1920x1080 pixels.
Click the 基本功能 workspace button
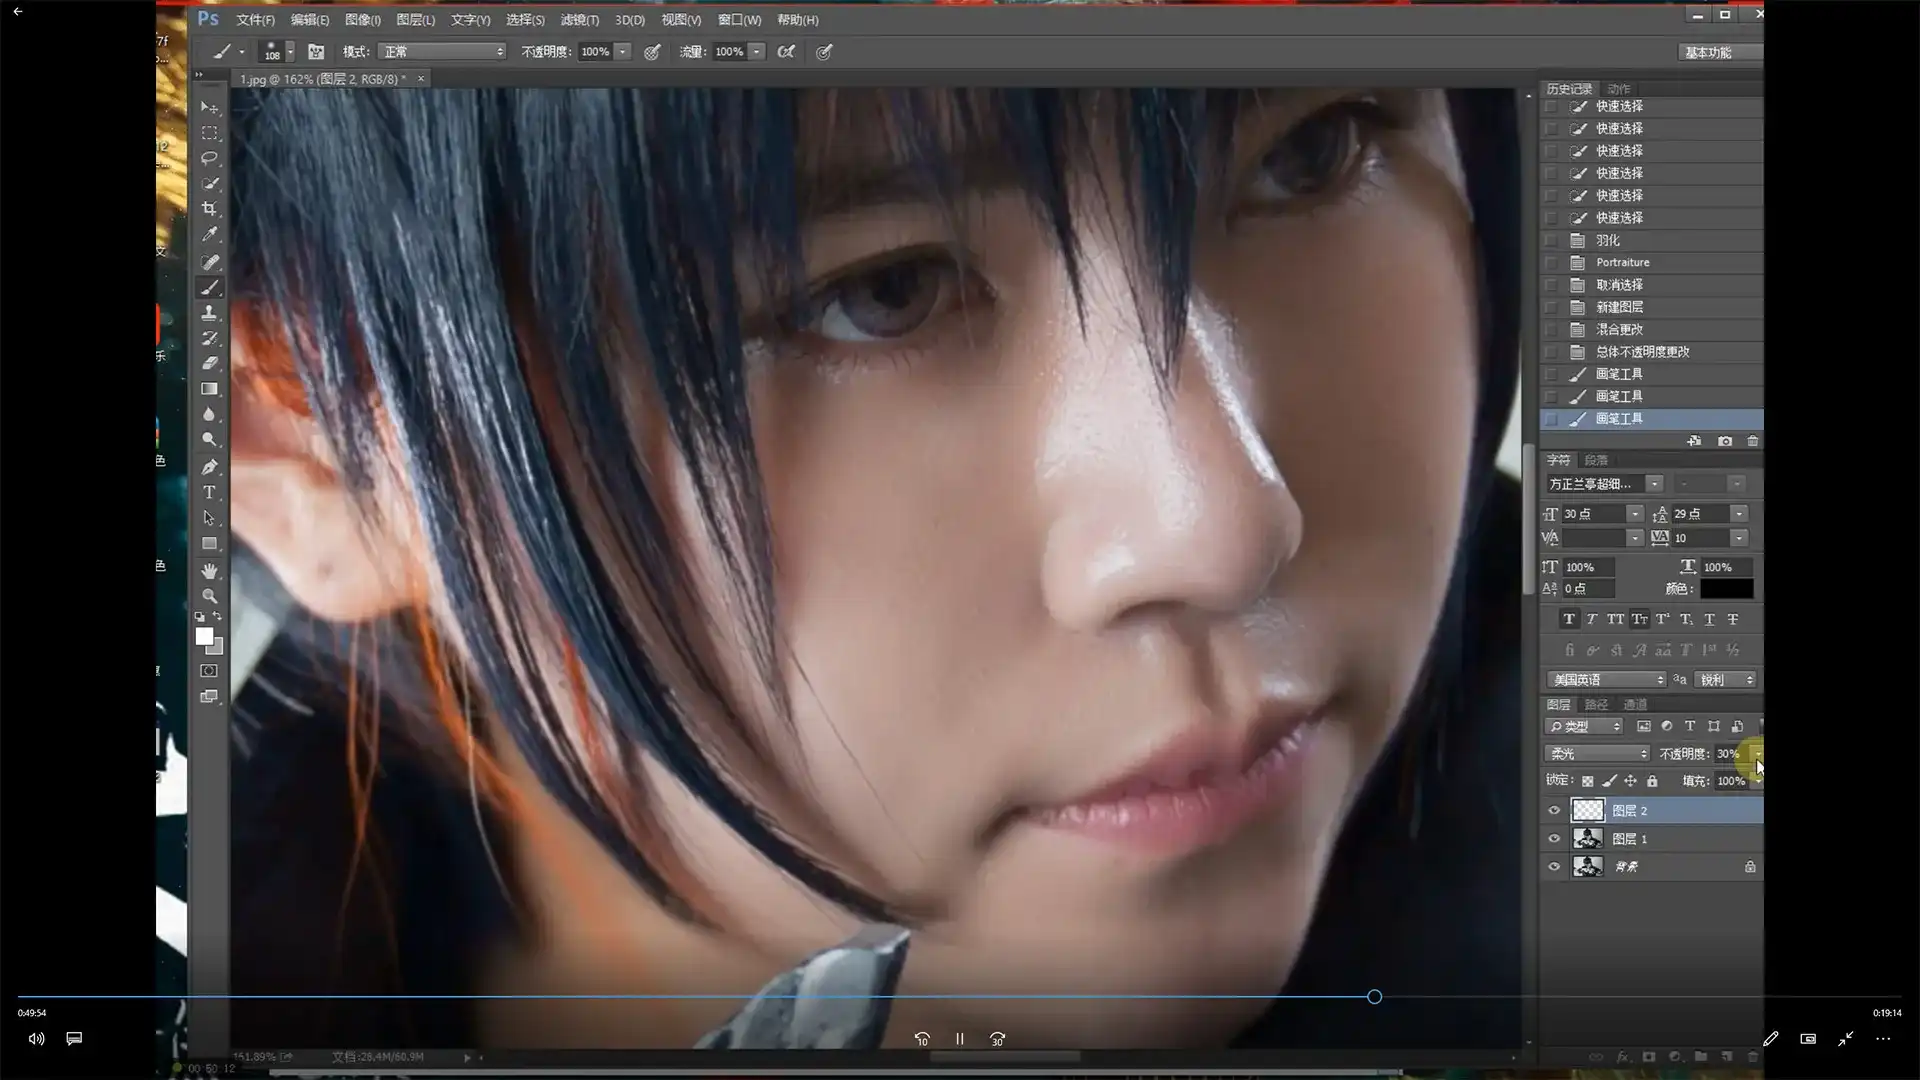click(1708, 52)
